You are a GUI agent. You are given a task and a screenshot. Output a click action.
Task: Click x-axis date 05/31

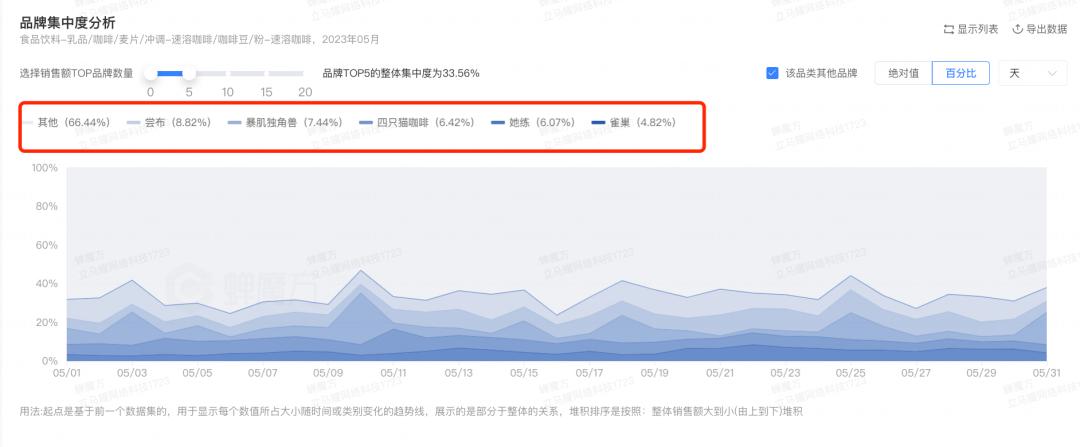(x=1046, y=373)
